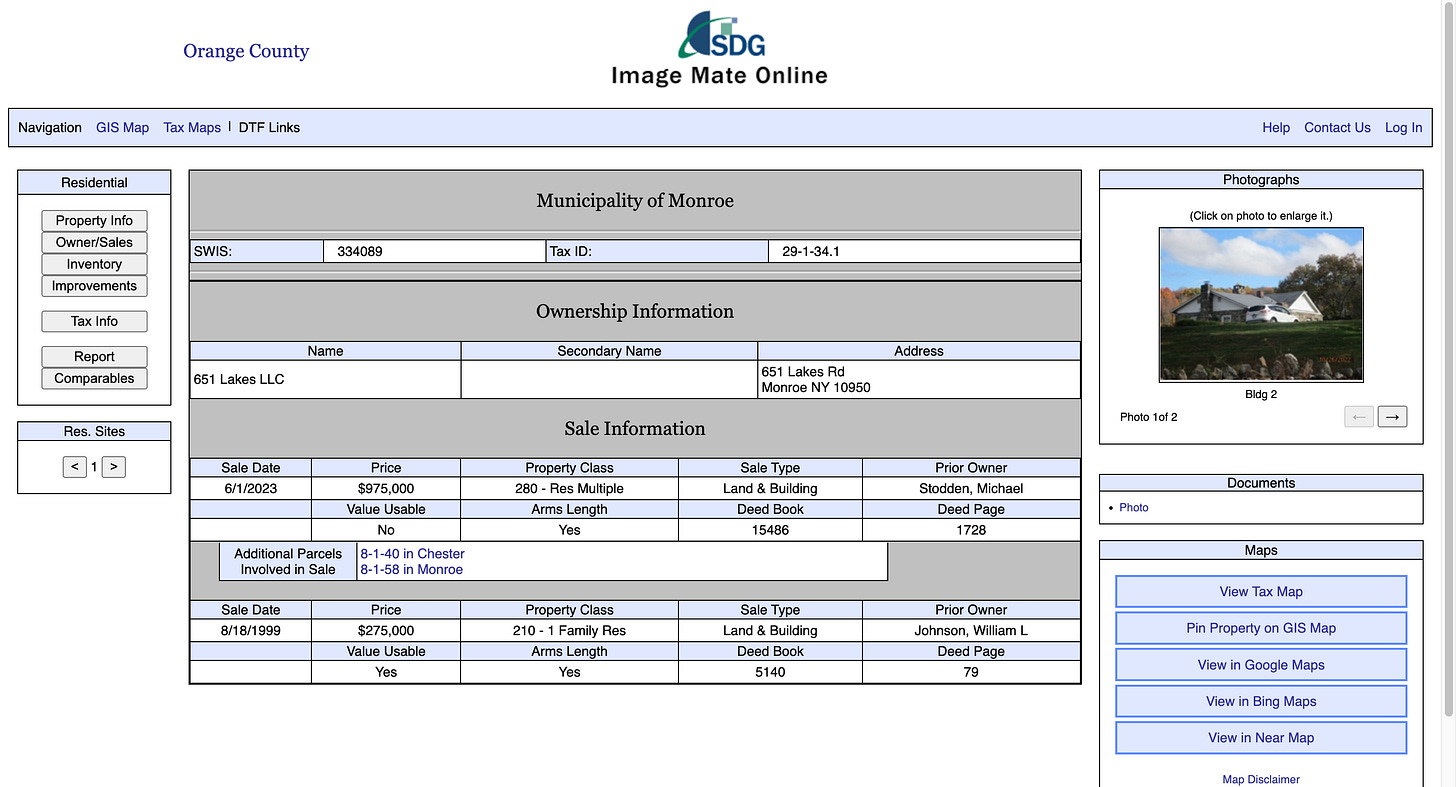Click property class 280 - Res Multiple
The image size is (1456, 787).
click(x=569, y=488)
